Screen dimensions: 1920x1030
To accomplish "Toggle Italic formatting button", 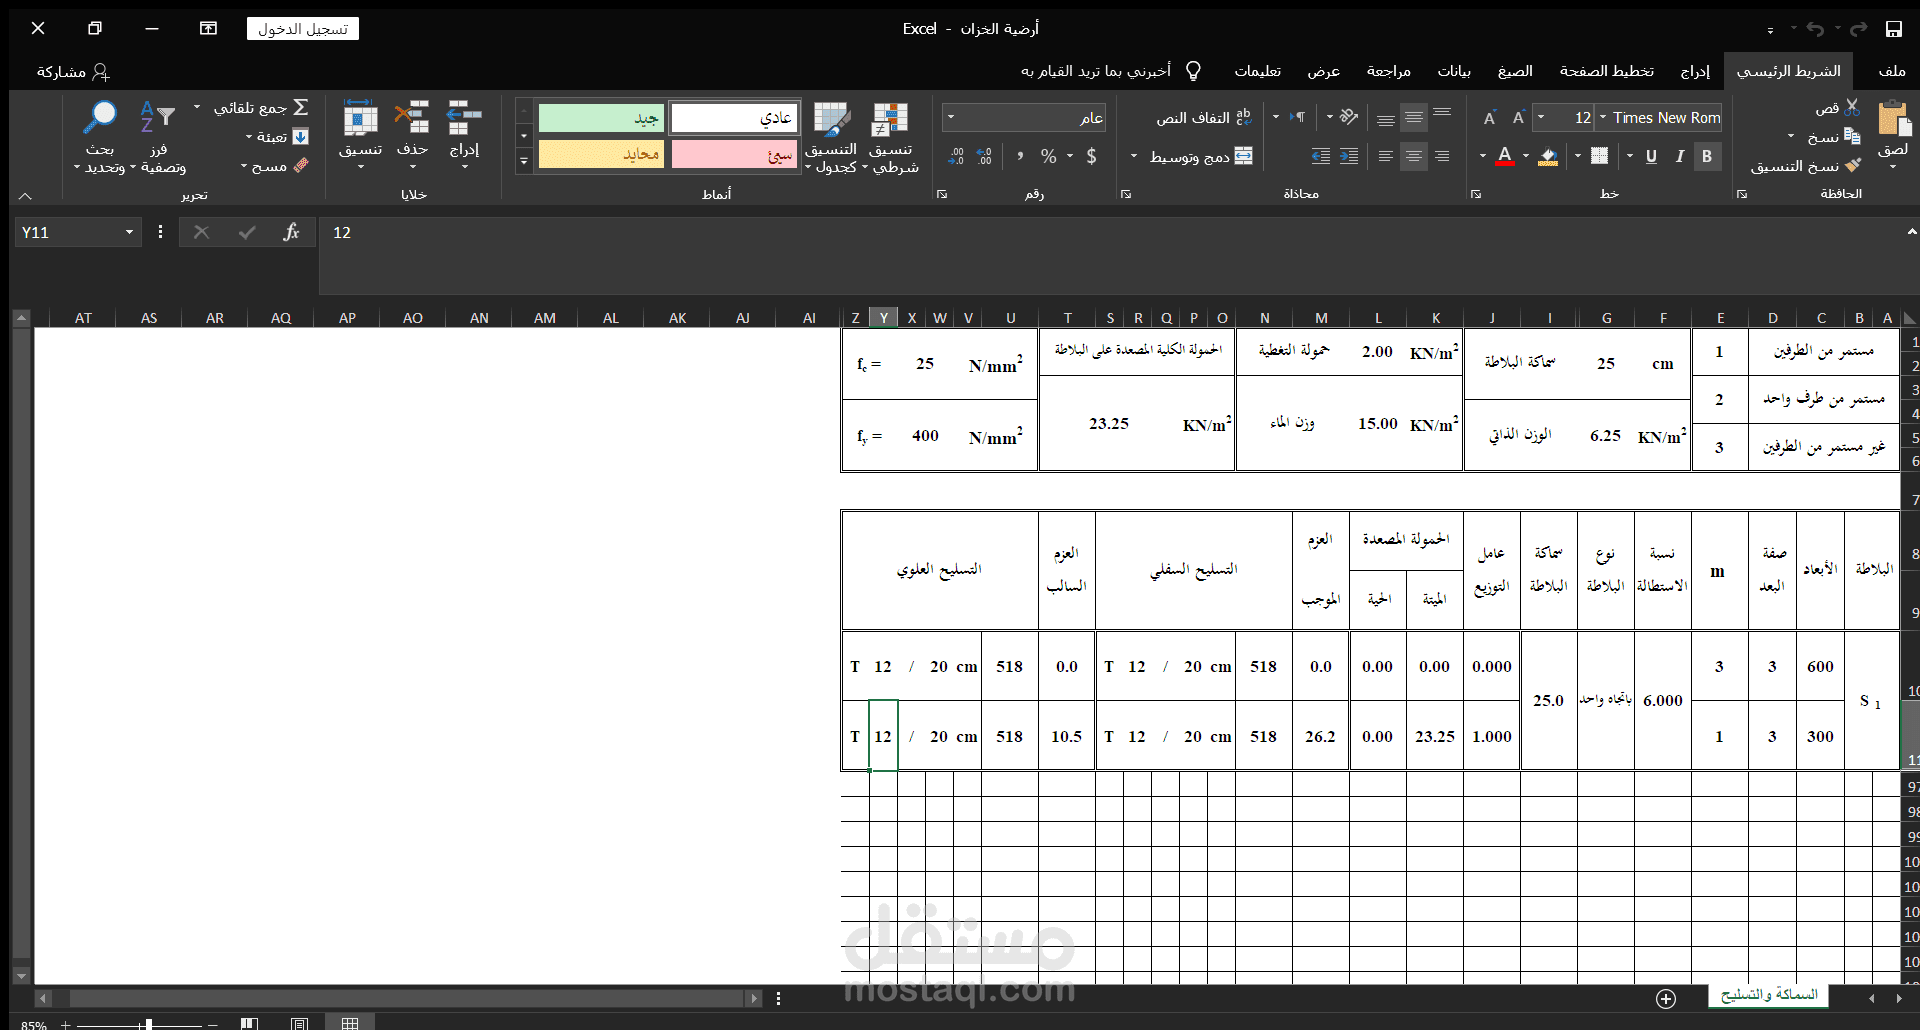I will tap(1679, 156).
